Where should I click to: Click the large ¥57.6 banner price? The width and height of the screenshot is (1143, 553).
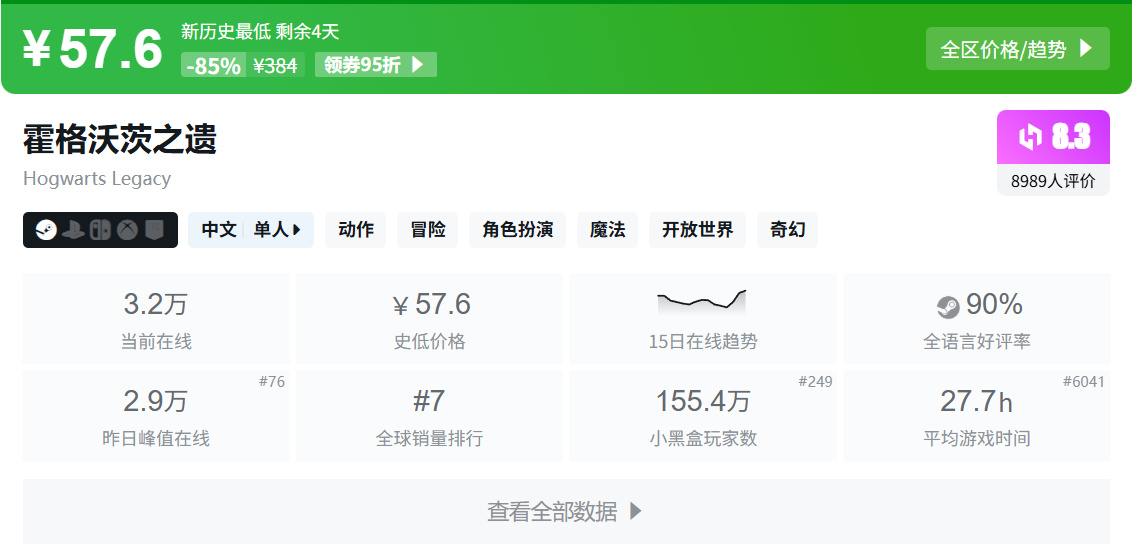click(x=92, y=49)
